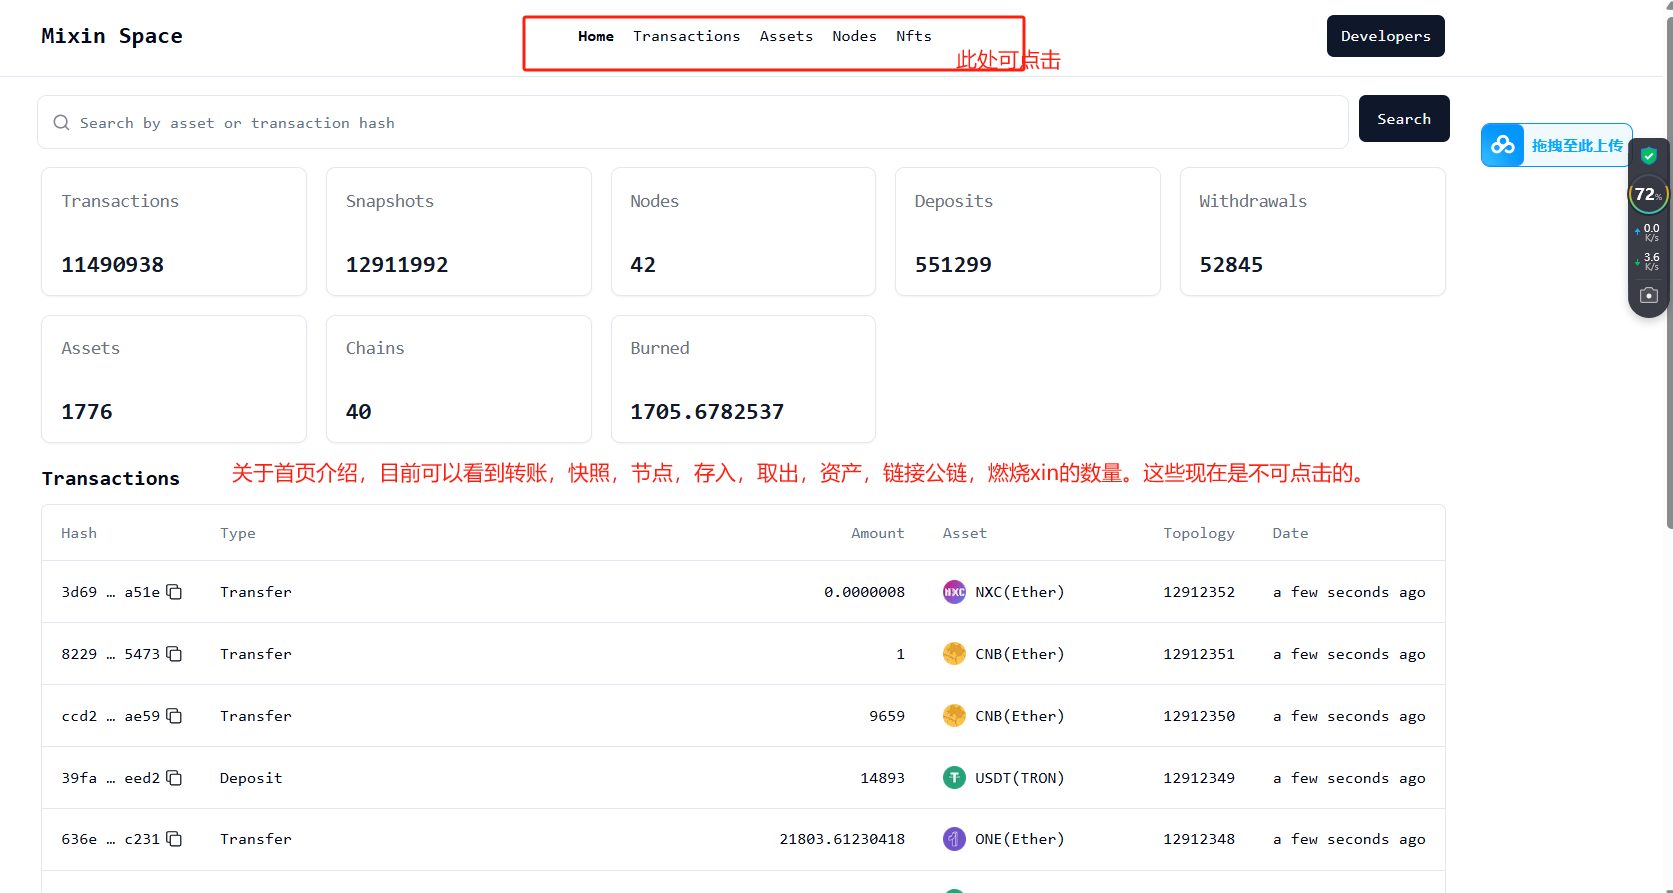
Task: Copy hash 636e … c231
Action: tap(174, 839)
